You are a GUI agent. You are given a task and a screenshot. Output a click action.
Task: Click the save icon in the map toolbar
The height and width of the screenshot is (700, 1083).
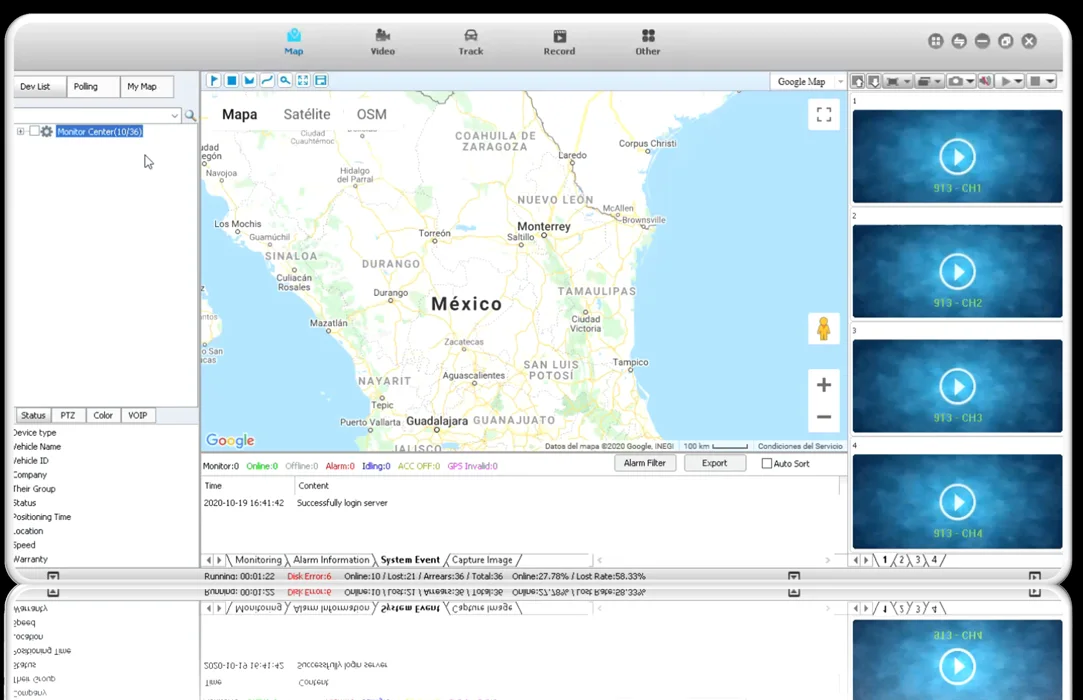pos(321,81)
